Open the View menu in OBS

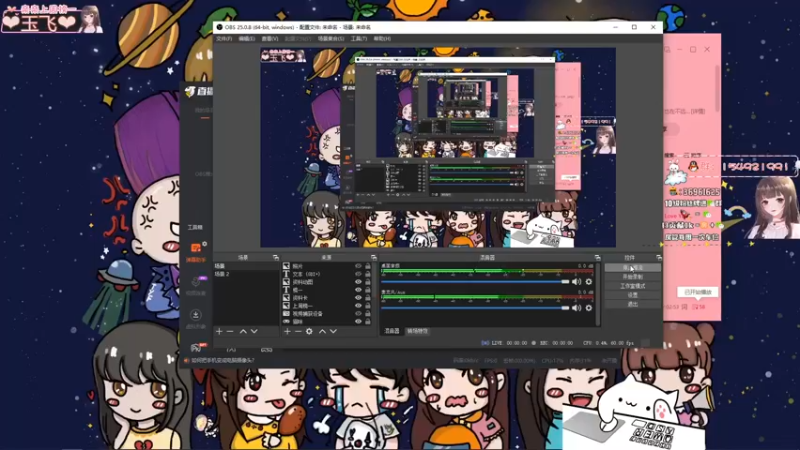[270, 39]
